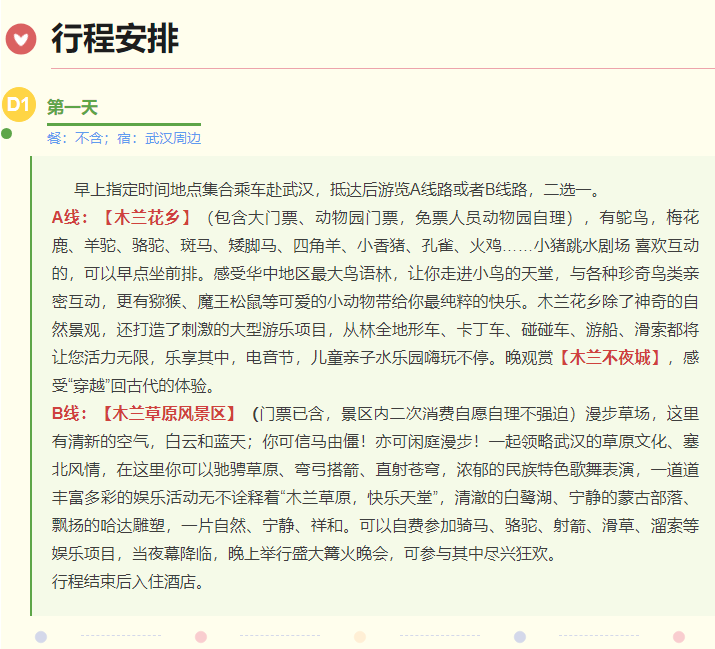Image resolution: width=715 pixels, height=649 pixels.
Task: Click the 餐：不含；宿：武汉周边 info line
Action: pyautogui.click(x=124, y=138)
